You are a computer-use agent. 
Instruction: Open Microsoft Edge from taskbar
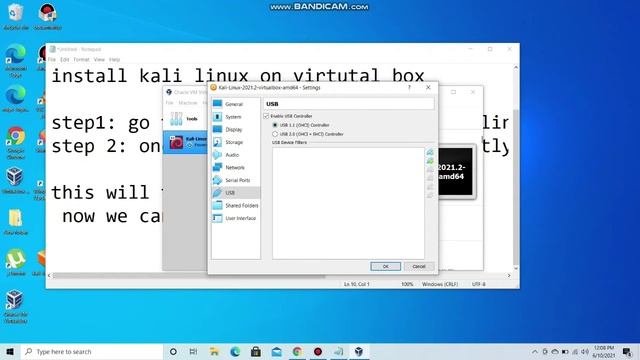(x=235, y=351)
